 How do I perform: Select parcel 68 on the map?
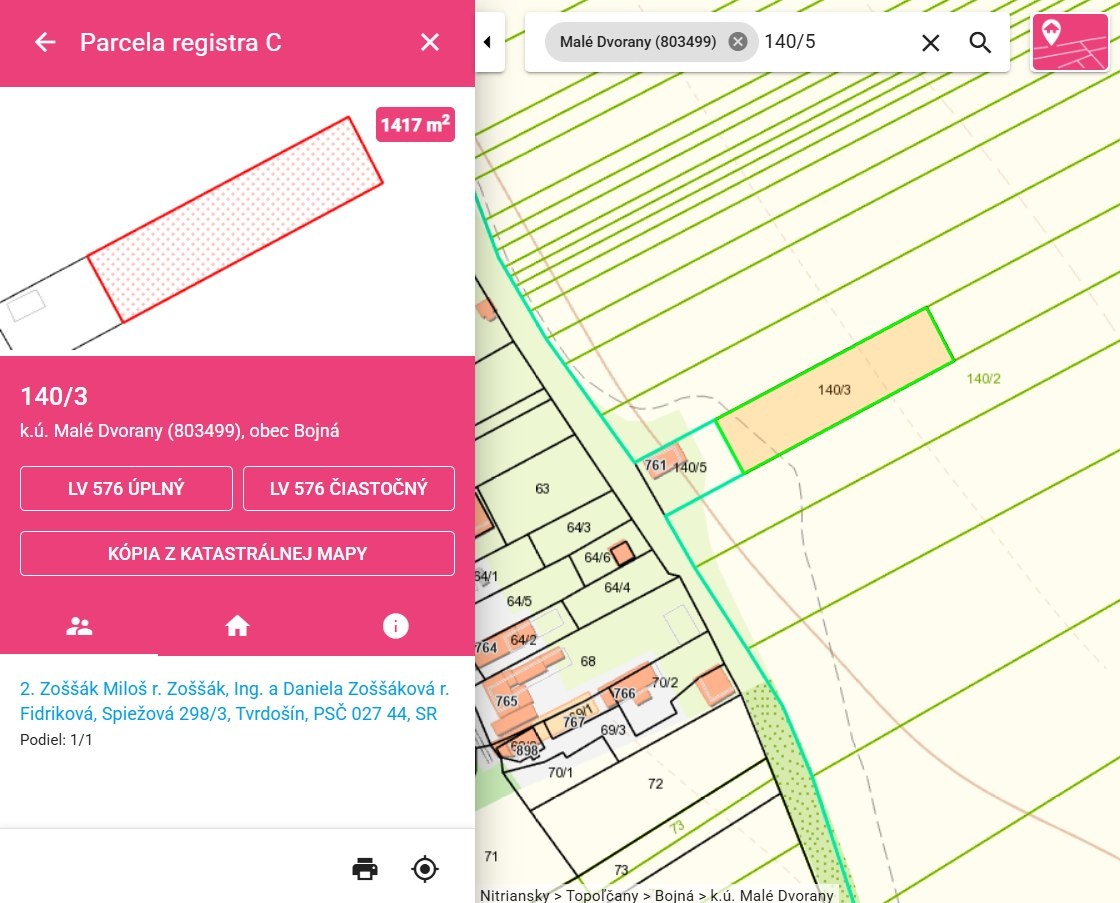[x=588, y=662]
